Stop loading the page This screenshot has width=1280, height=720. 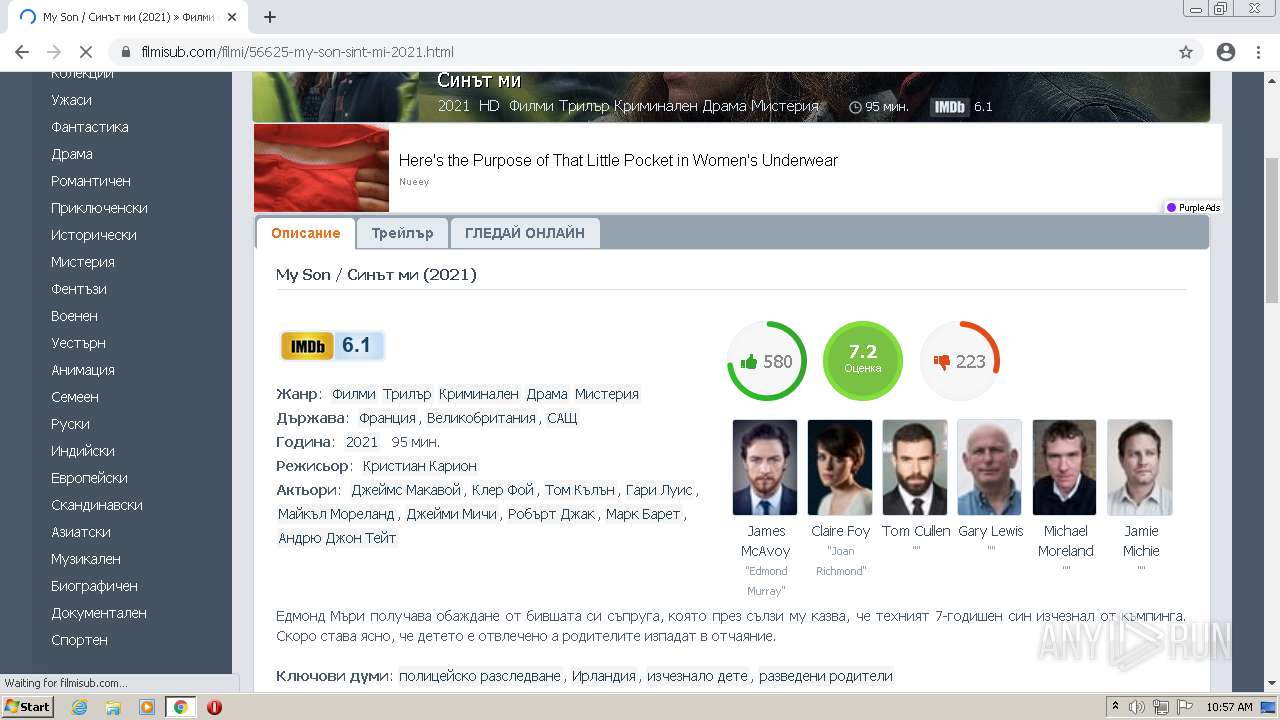point(86,52)
